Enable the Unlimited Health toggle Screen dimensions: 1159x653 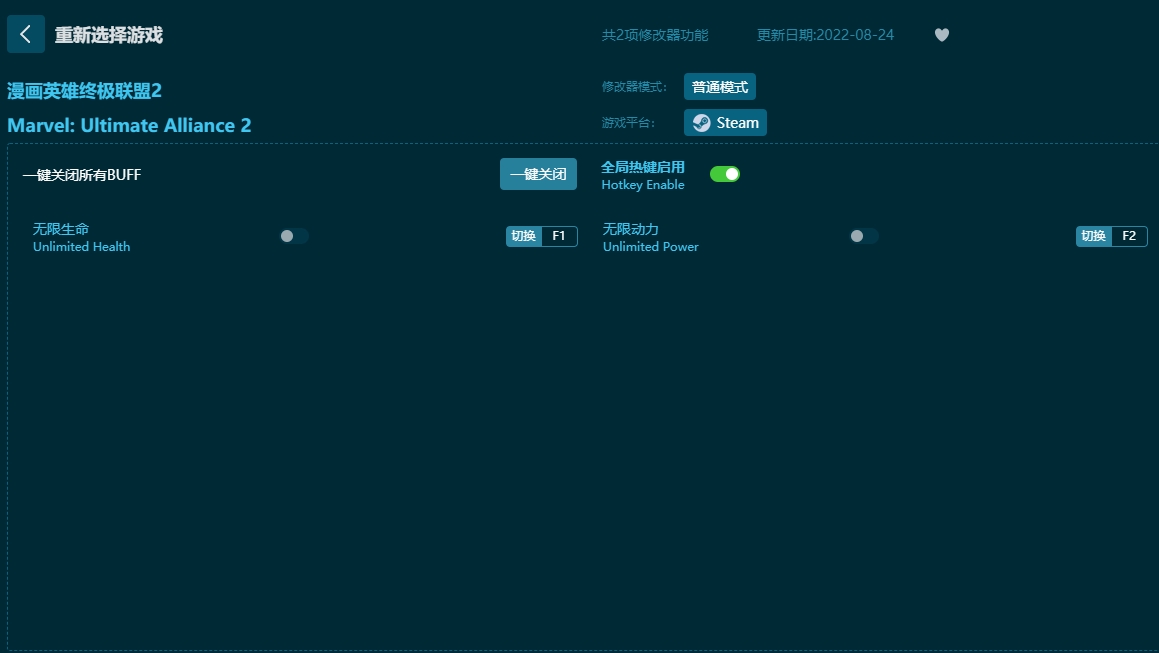pos(293,236)
